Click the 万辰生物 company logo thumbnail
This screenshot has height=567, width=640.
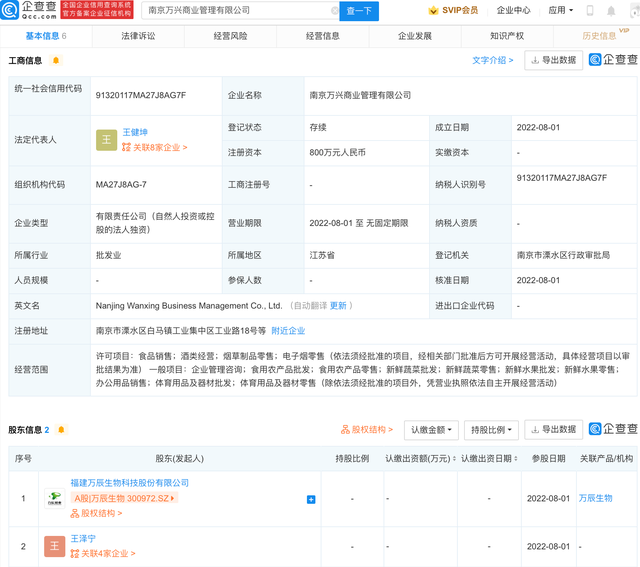(x=54, y=498)
